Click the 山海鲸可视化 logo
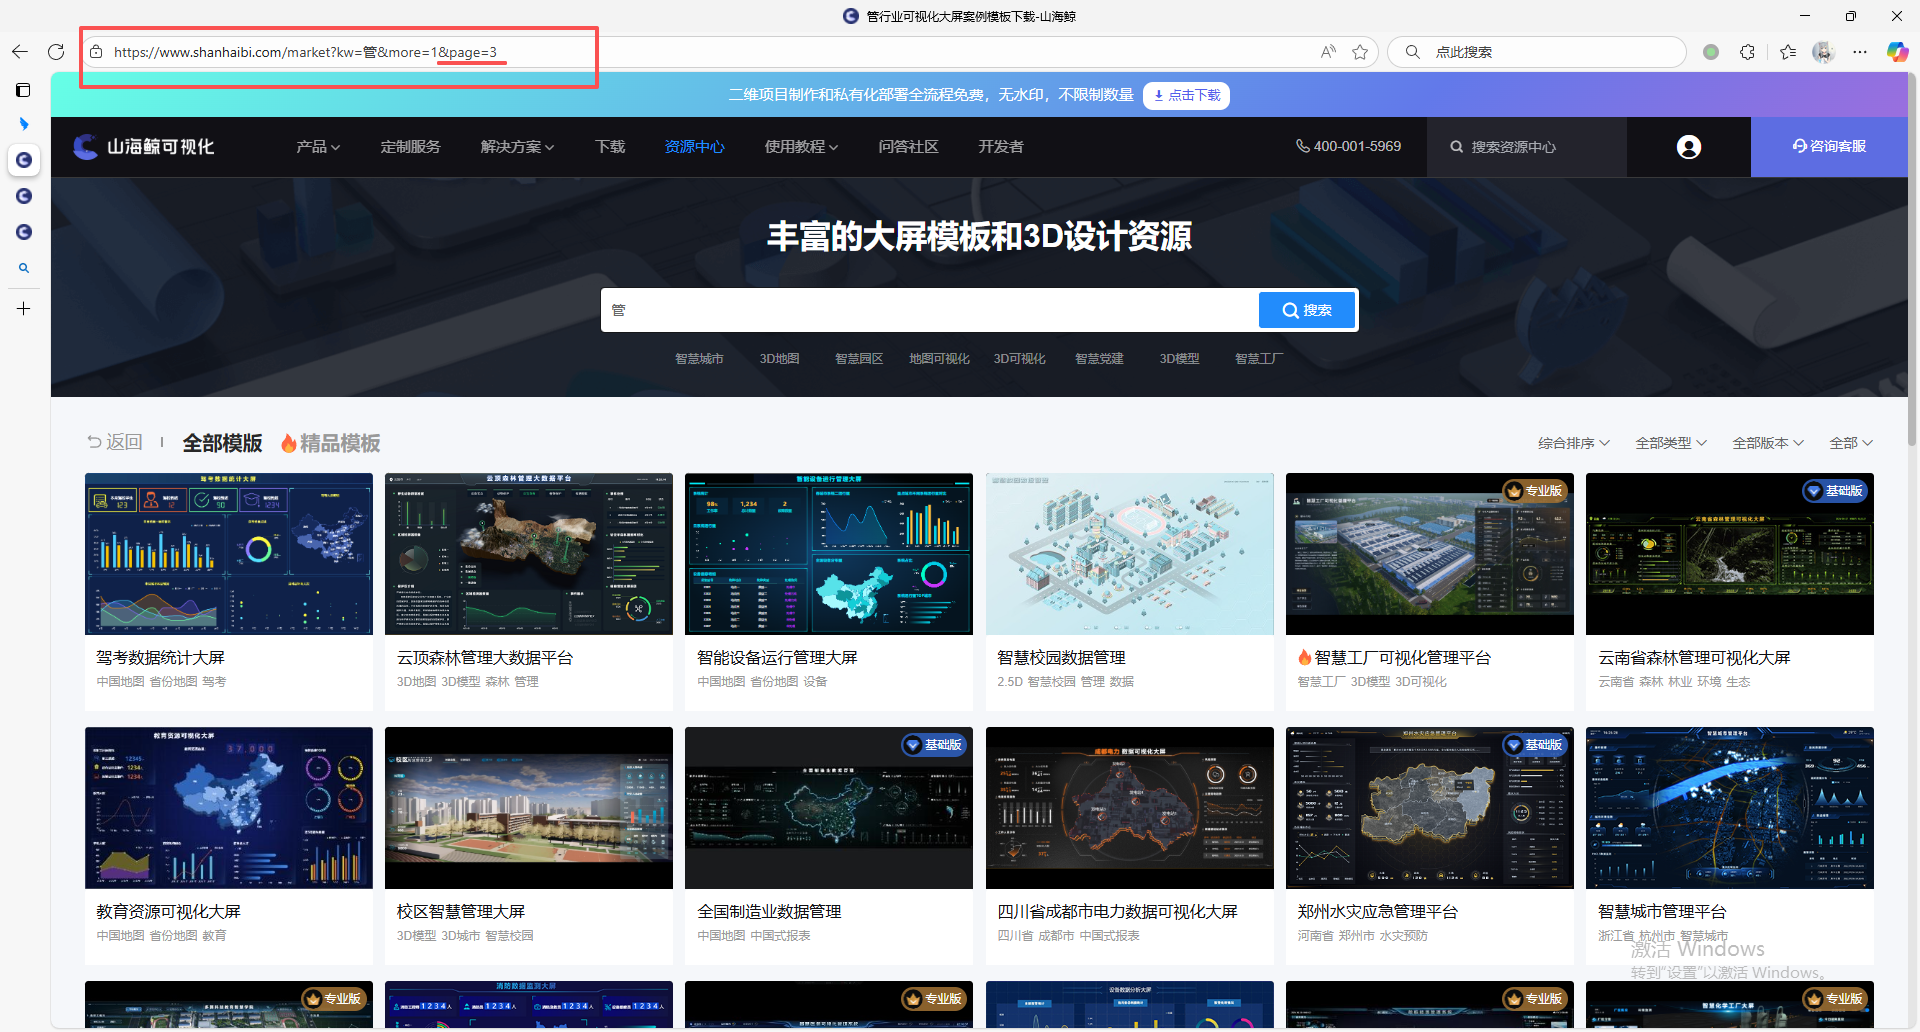Screen dimensions: 1920x1032 pyautogui.click(x=144, y=147)
